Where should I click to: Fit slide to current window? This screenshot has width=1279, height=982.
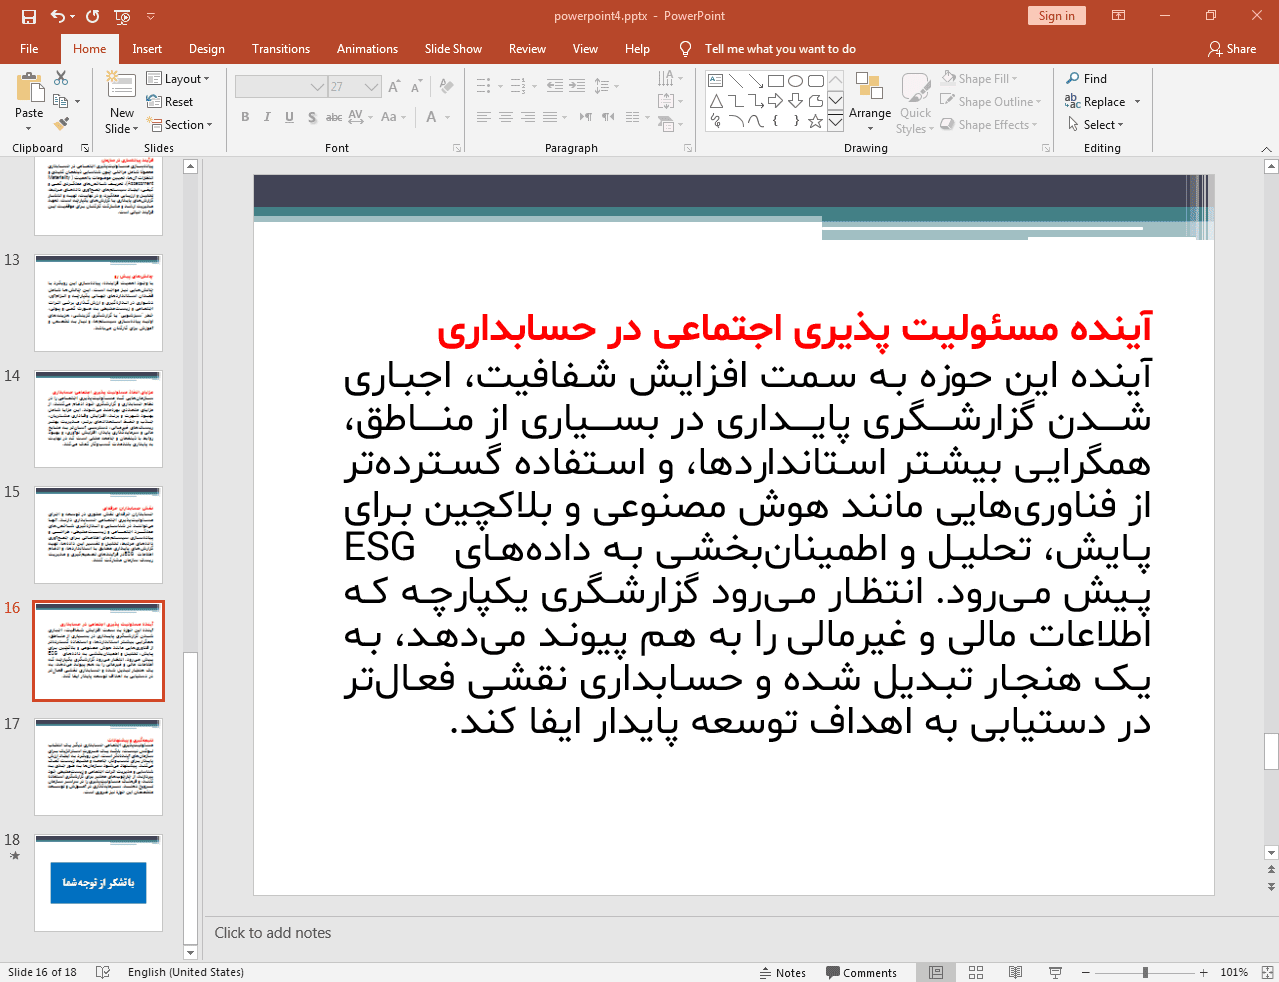(1267, 972)
